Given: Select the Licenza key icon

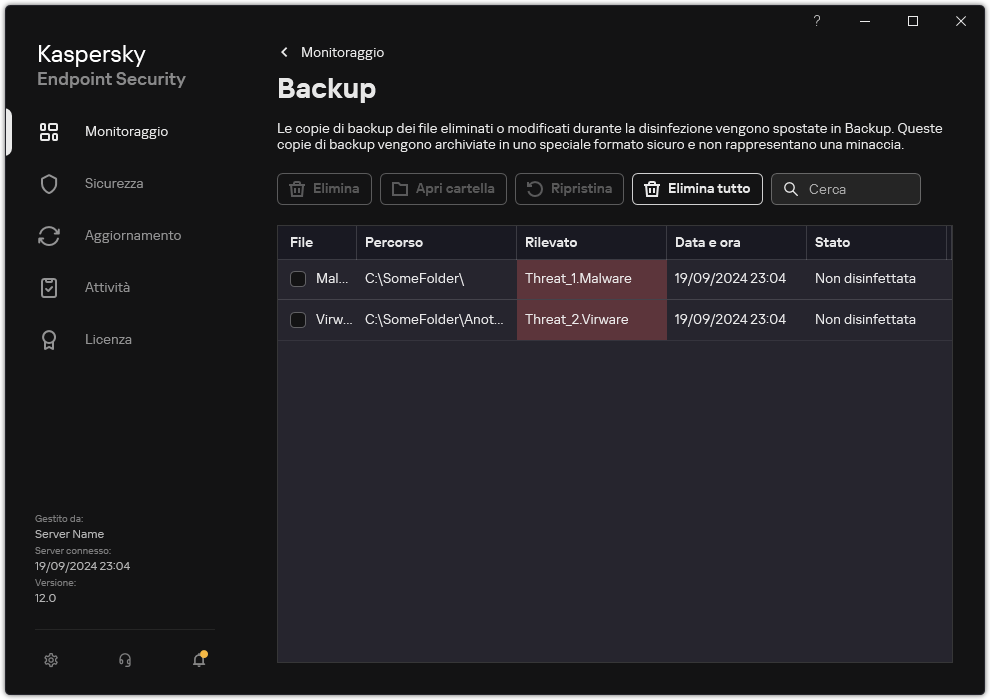Looking at the screenshot, I should (x=48, y=339).
